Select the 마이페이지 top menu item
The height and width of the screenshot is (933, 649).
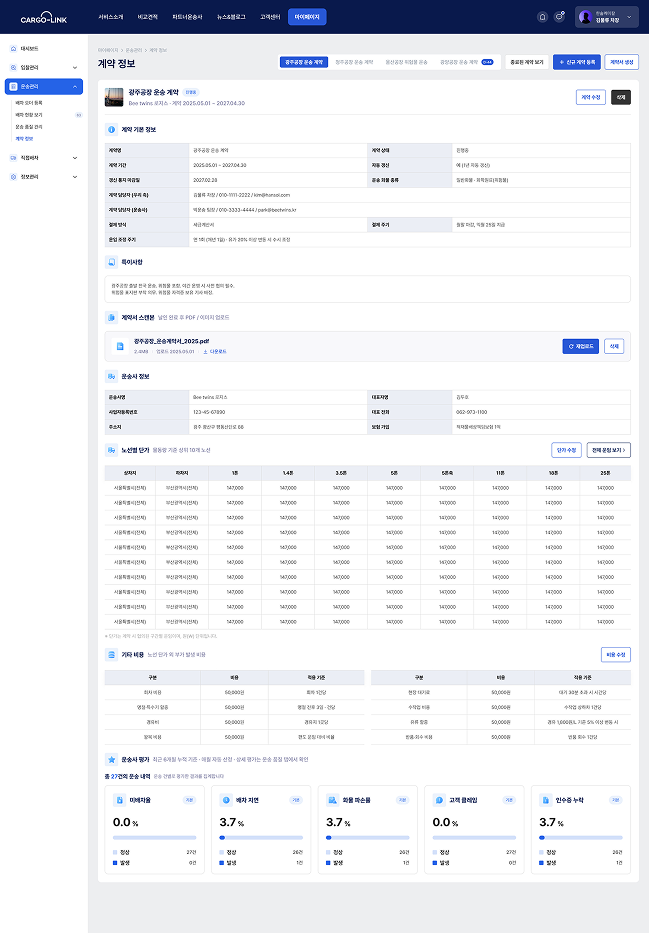(x=307, y=17)
